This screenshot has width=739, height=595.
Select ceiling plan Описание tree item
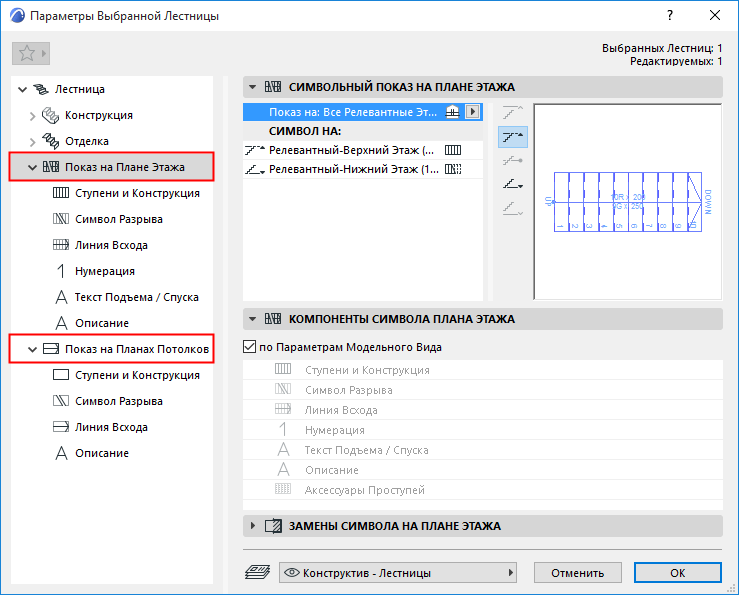102,453
